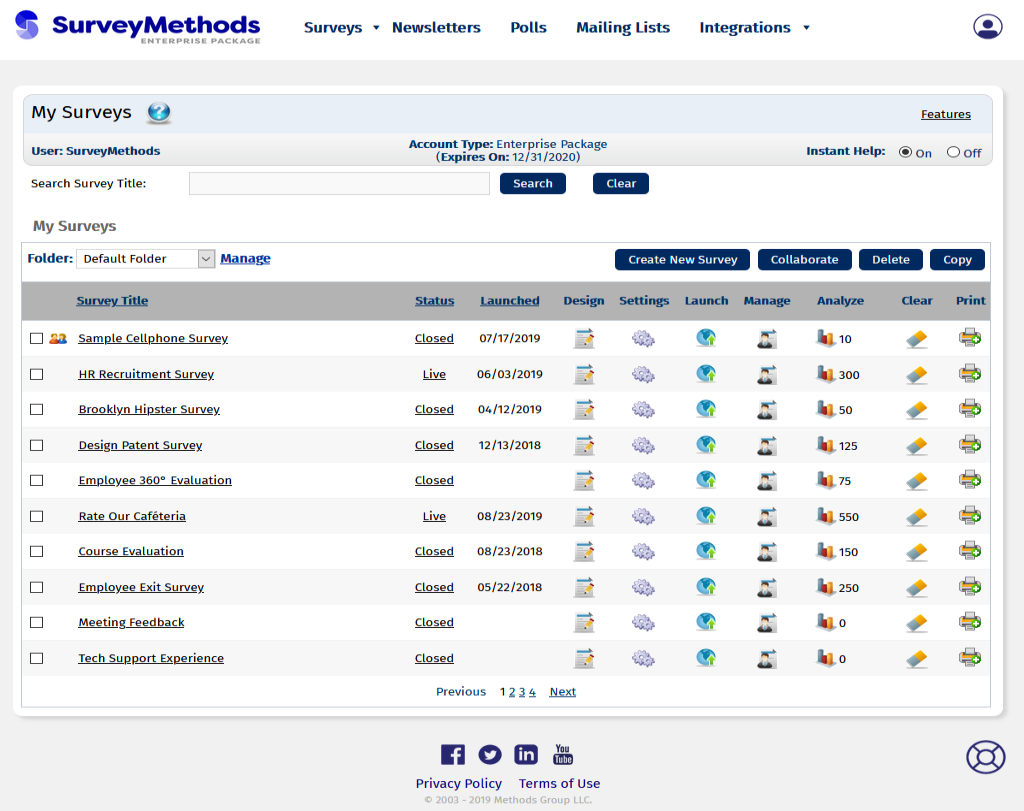Click the help globe beside My Surveys
This screenshot has width=1024, height=811.
(158, 113)
